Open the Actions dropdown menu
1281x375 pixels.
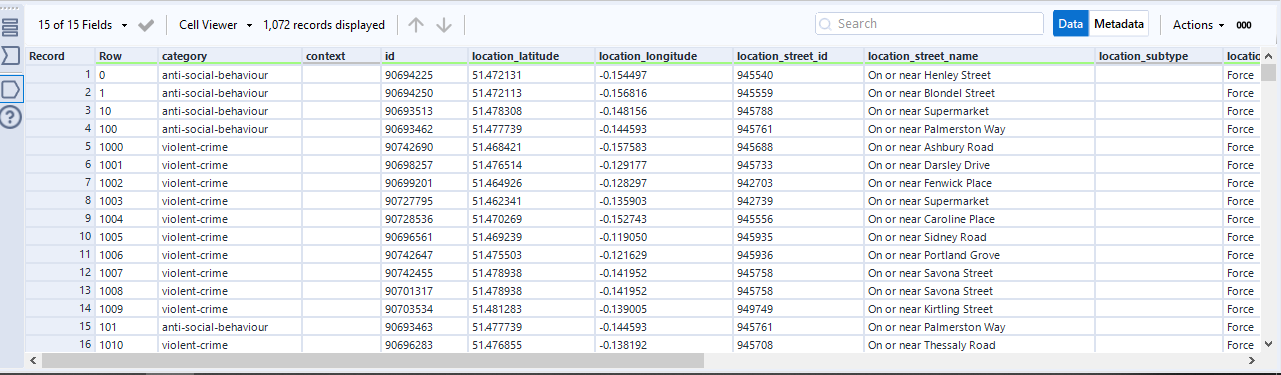pyautogui.click(x=1199, y=25)
